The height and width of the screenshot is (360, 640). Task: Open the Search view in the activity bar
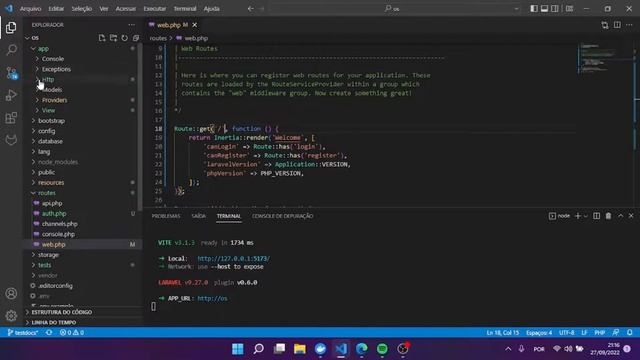11,50
